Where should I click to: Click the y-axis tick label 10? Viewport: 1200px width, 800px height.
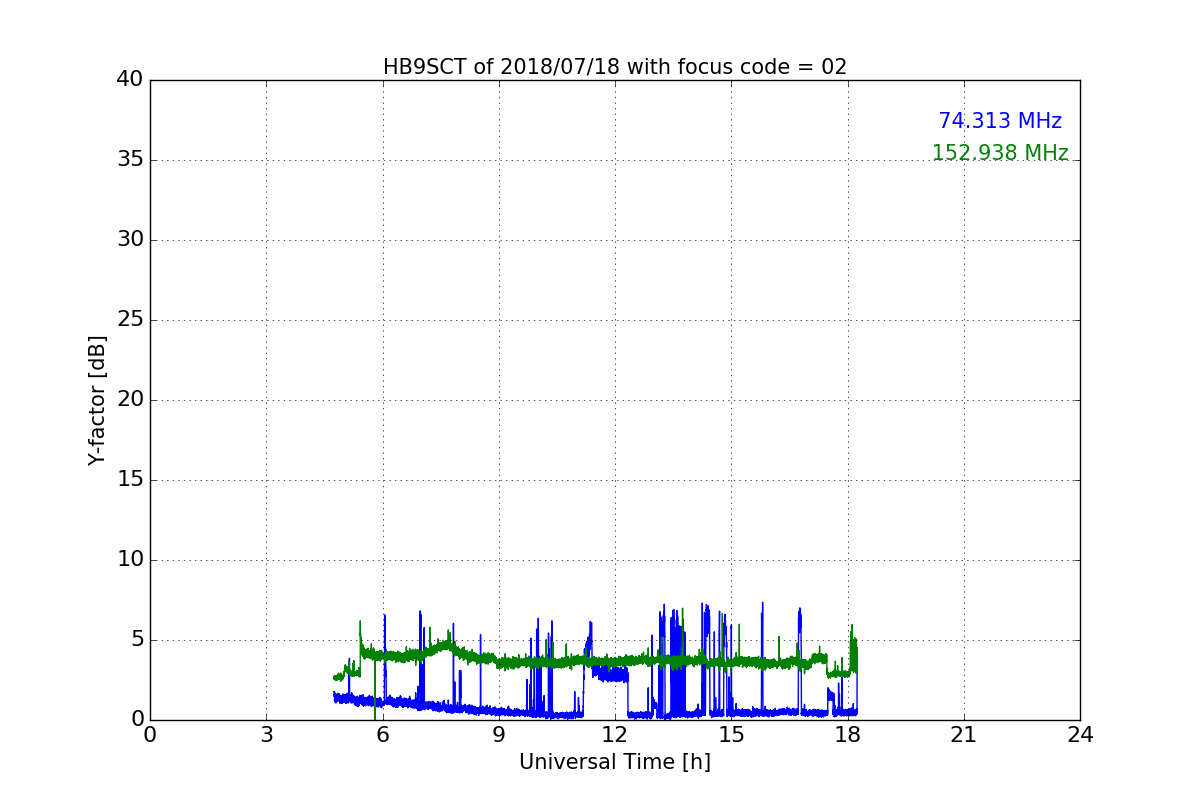click(130, 560)
